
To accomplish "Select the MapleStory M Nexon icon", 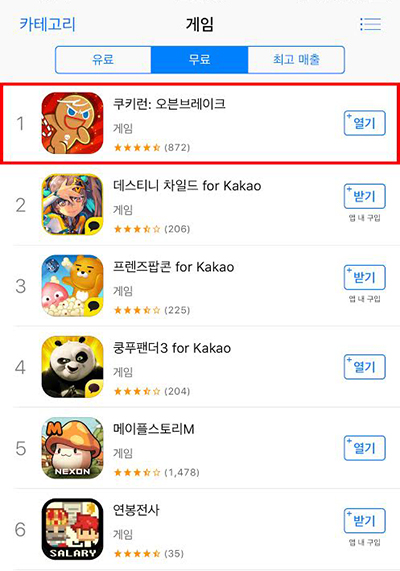I will tap(72, 448).
